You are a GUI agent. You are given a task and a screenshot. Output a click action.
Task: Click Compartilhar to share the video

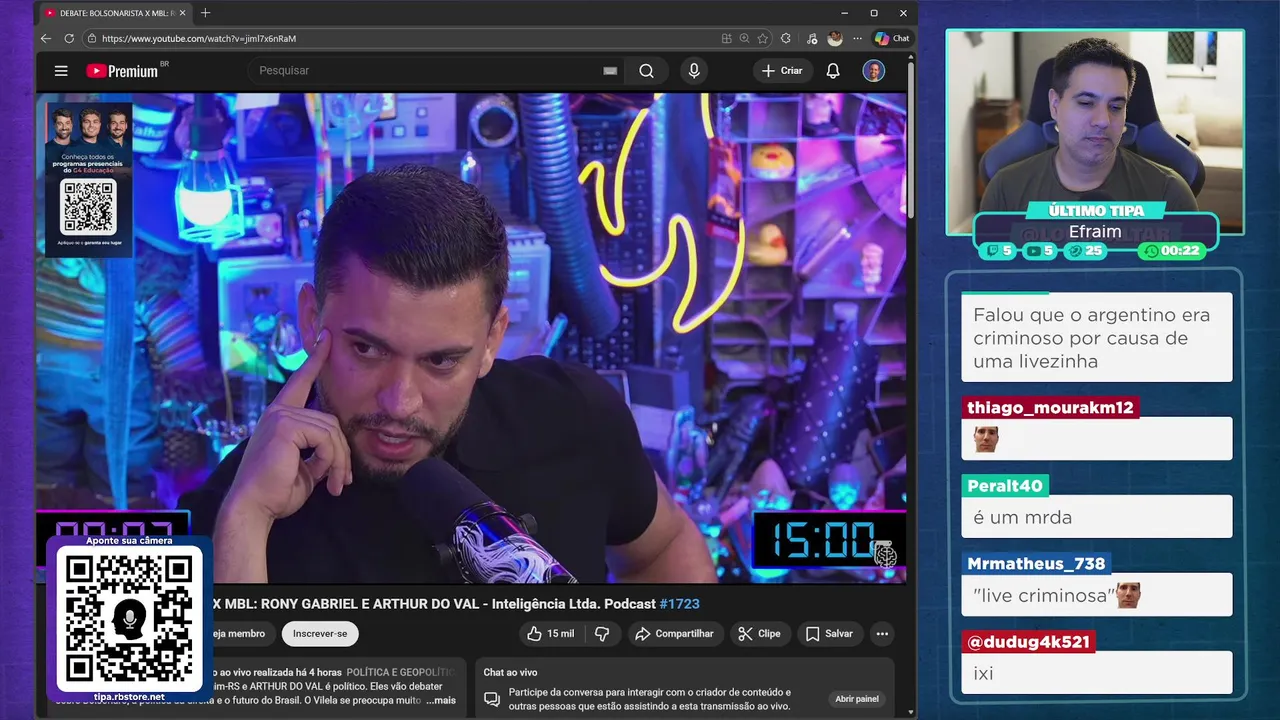pos(674,633)
